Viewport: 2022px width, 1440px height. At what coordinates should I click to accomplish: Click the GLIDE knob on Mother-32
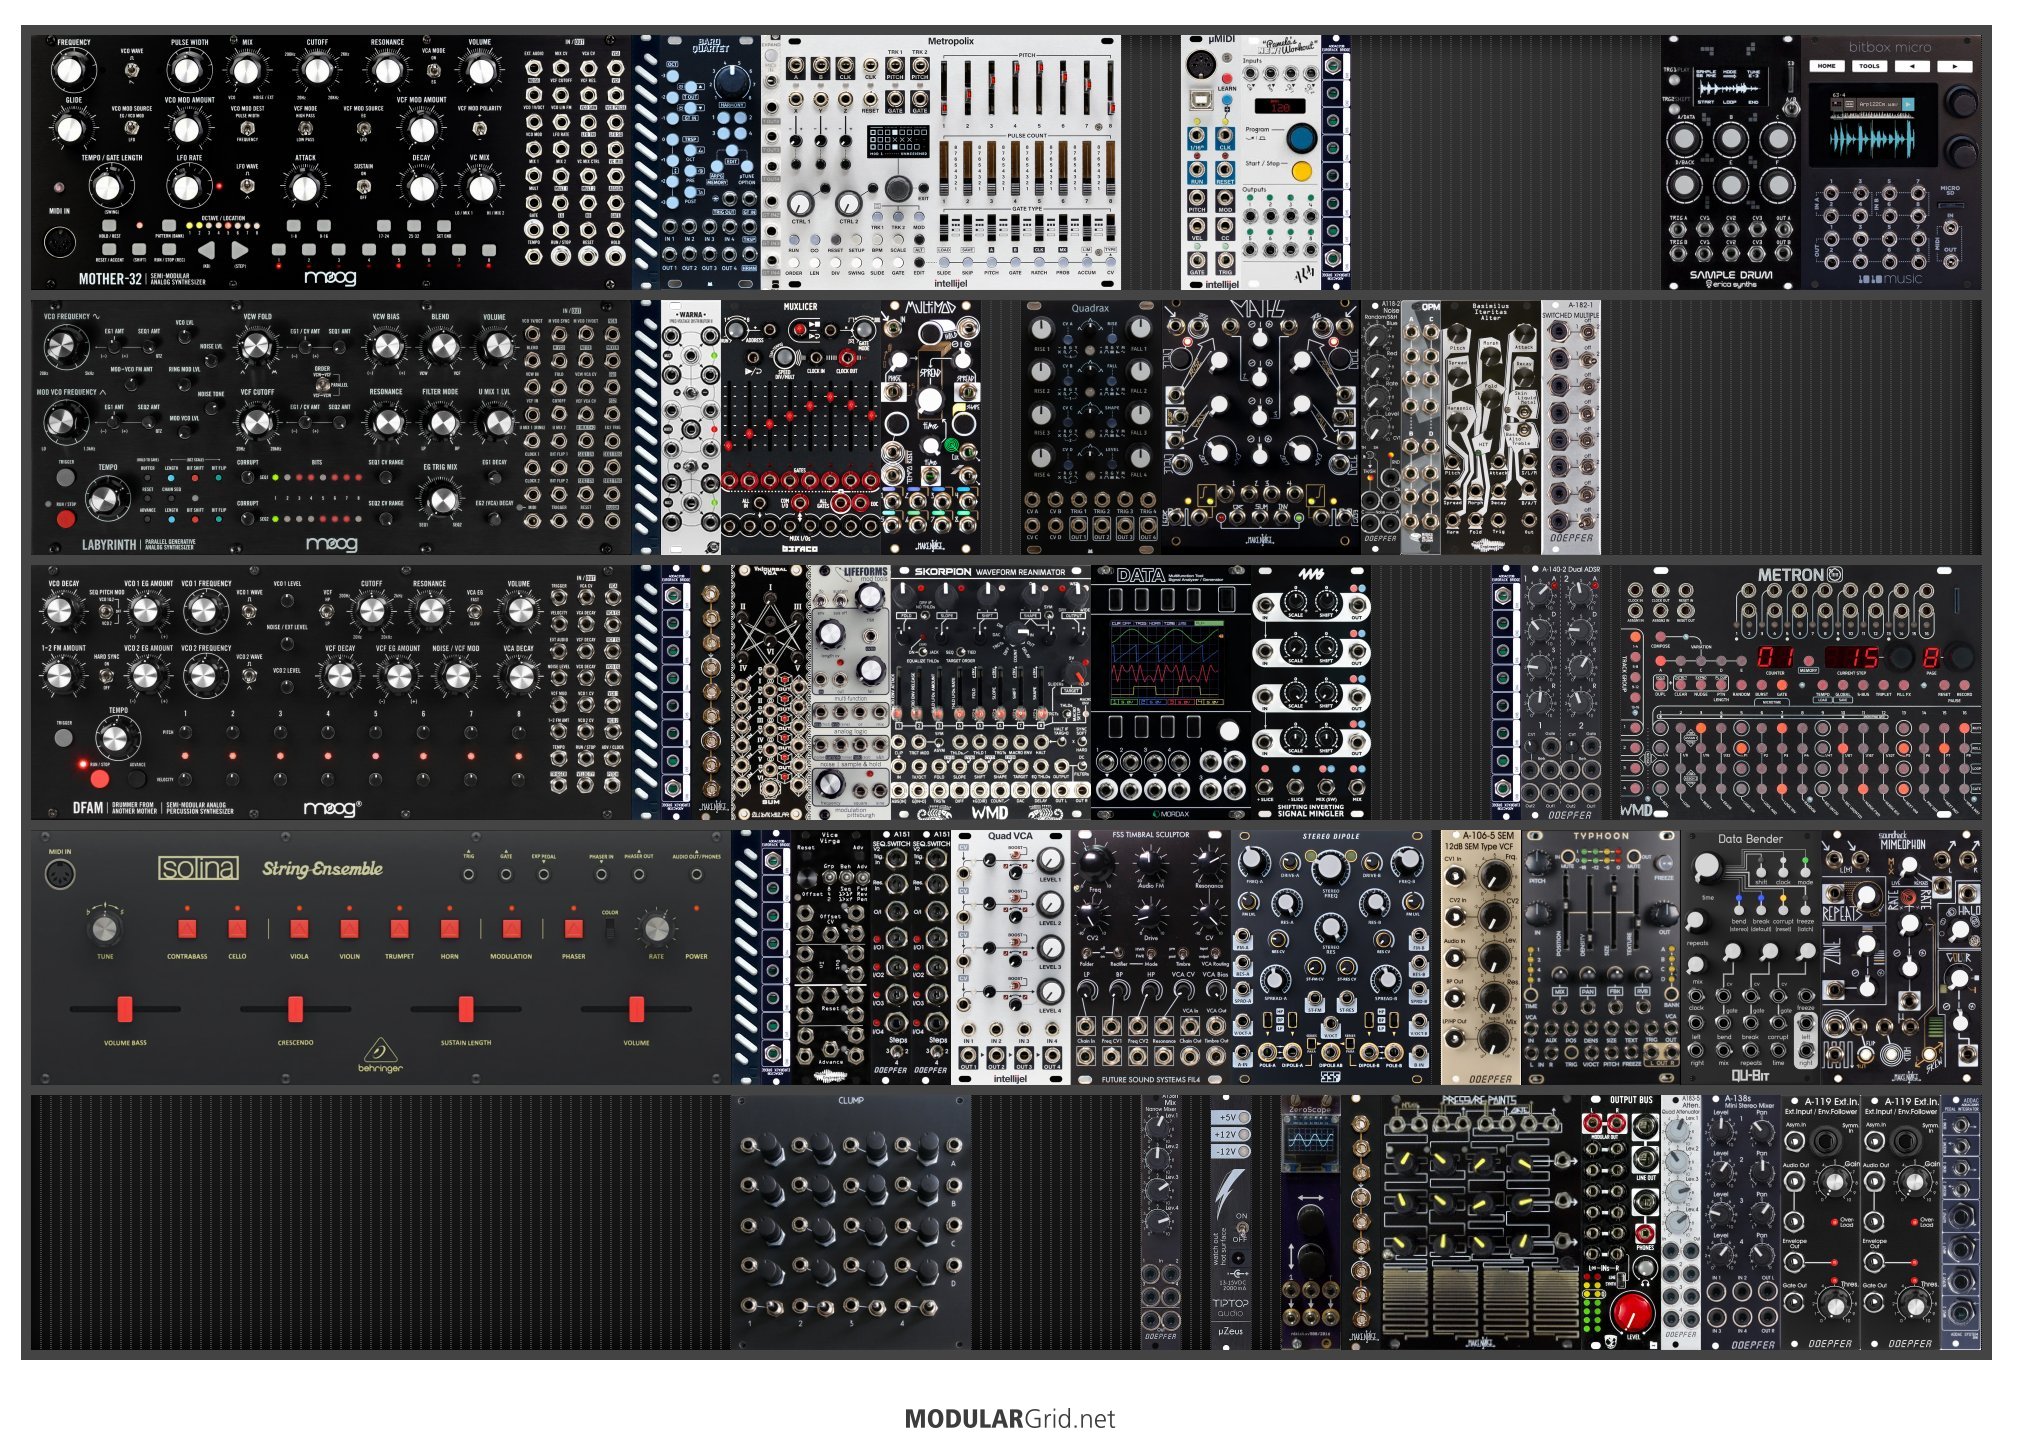pos(68,128)
